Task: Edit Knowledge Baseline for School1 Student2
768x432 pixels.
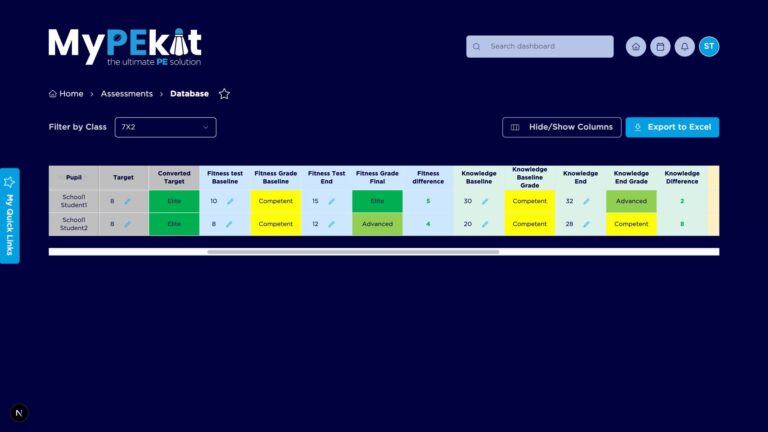Action: [485, 224]
